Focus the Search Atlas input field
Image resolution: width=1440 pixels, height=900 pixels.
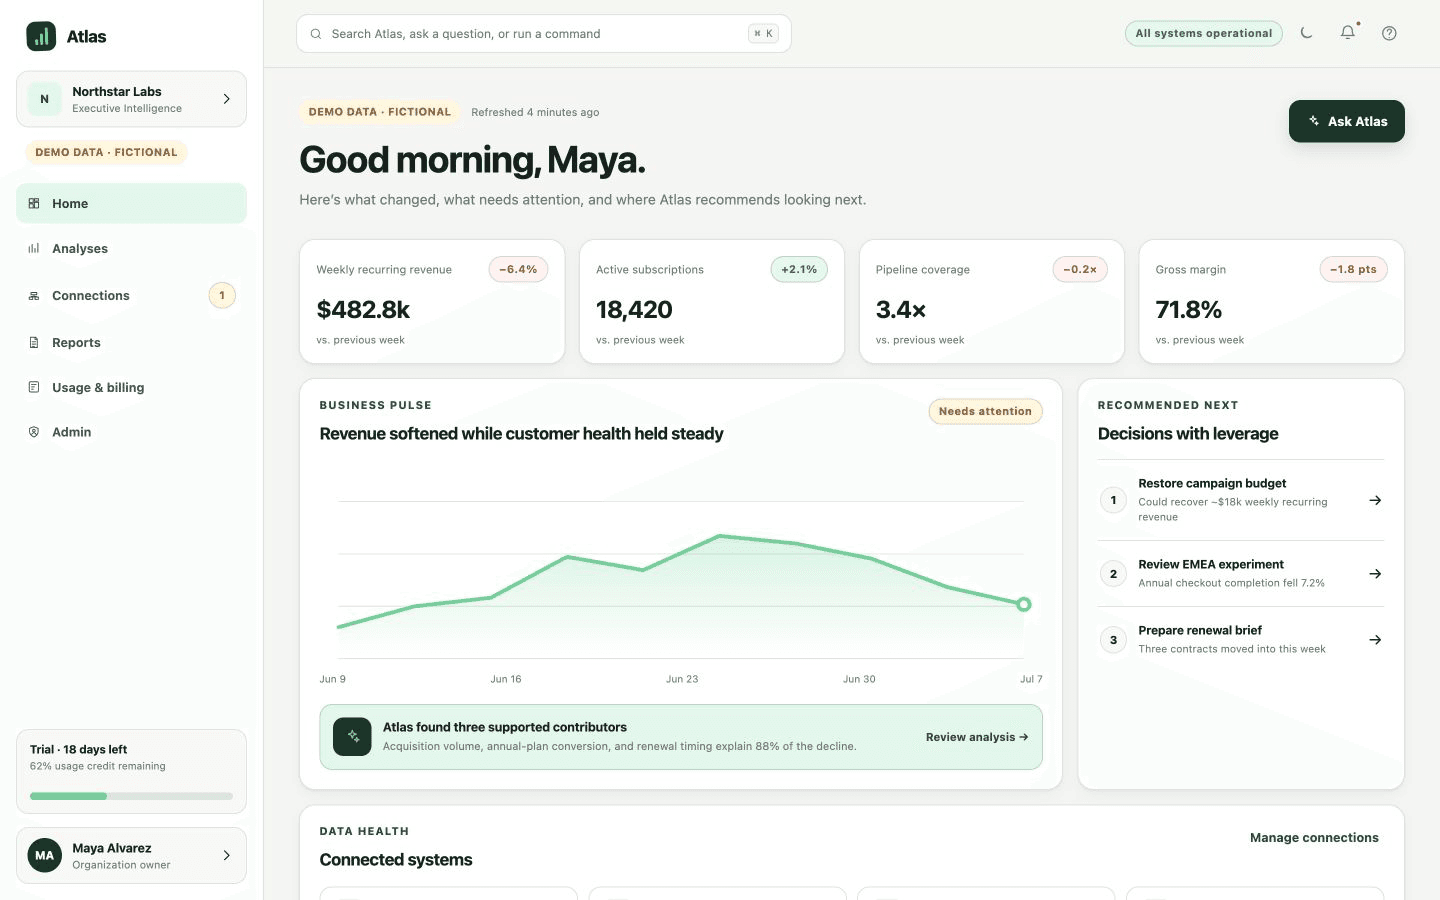pyautogui.click(x=543, y=34)
